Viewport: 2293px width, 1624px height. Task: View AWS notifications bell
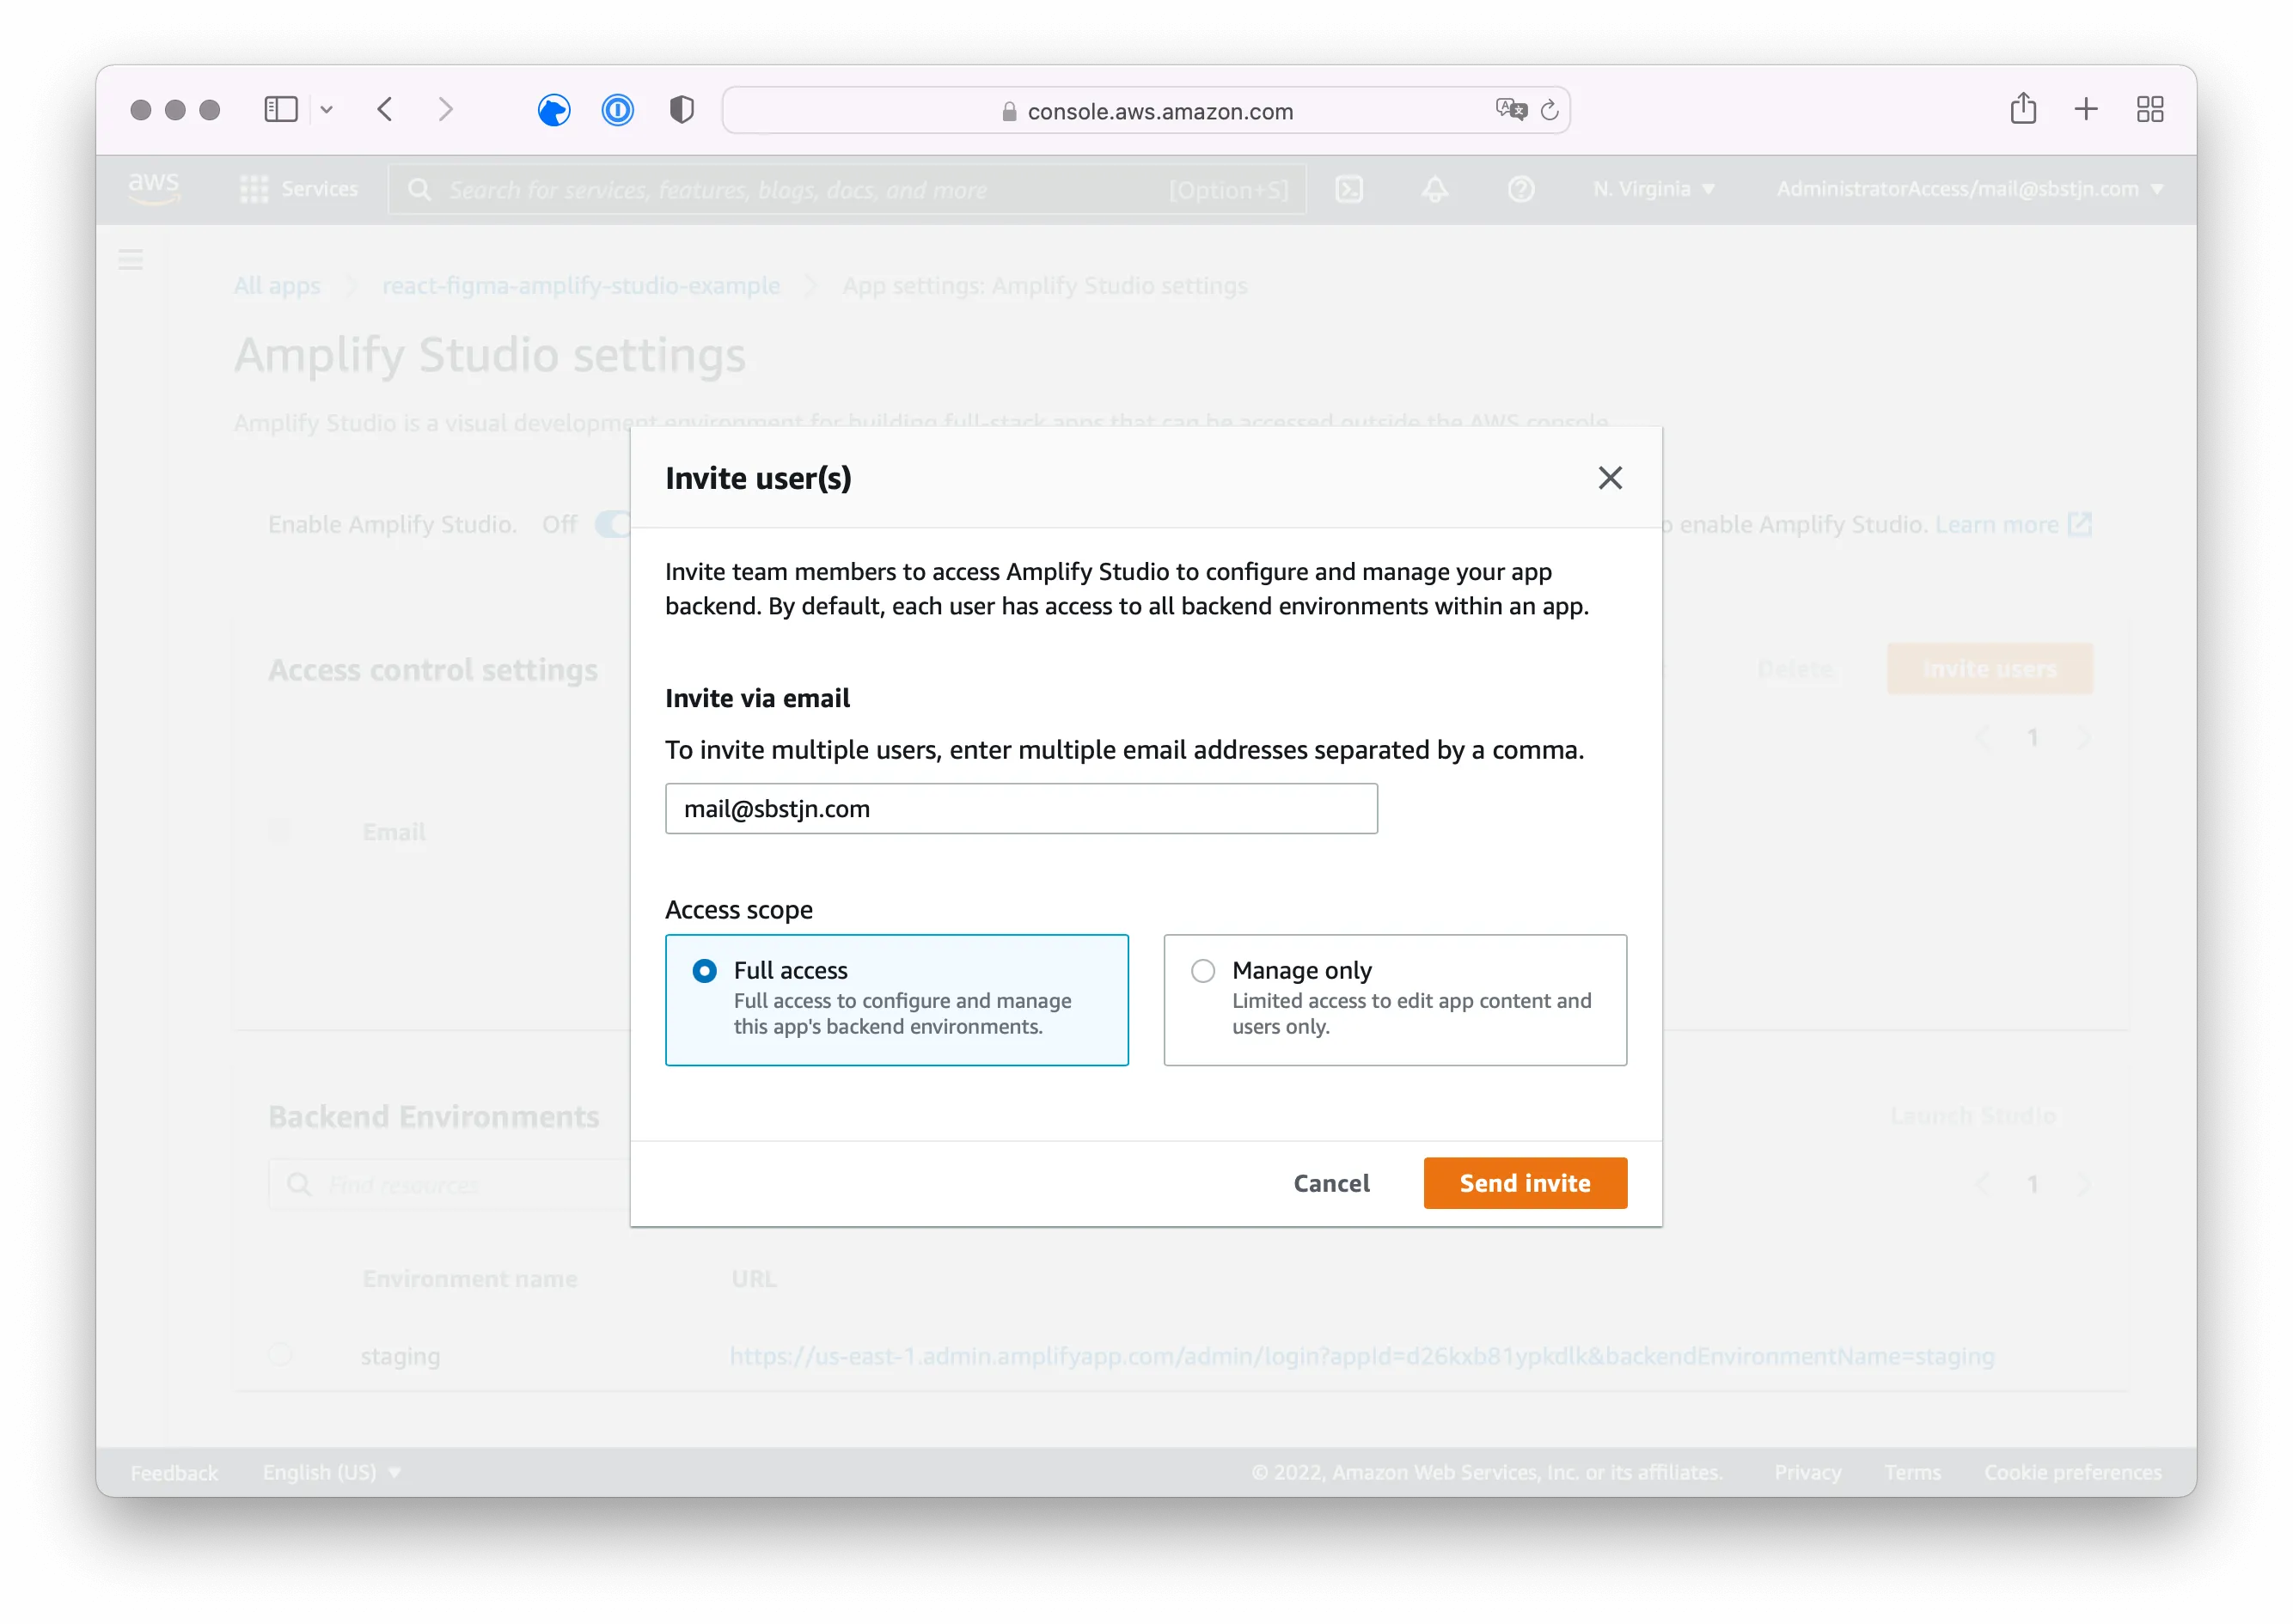[1435, 189]
